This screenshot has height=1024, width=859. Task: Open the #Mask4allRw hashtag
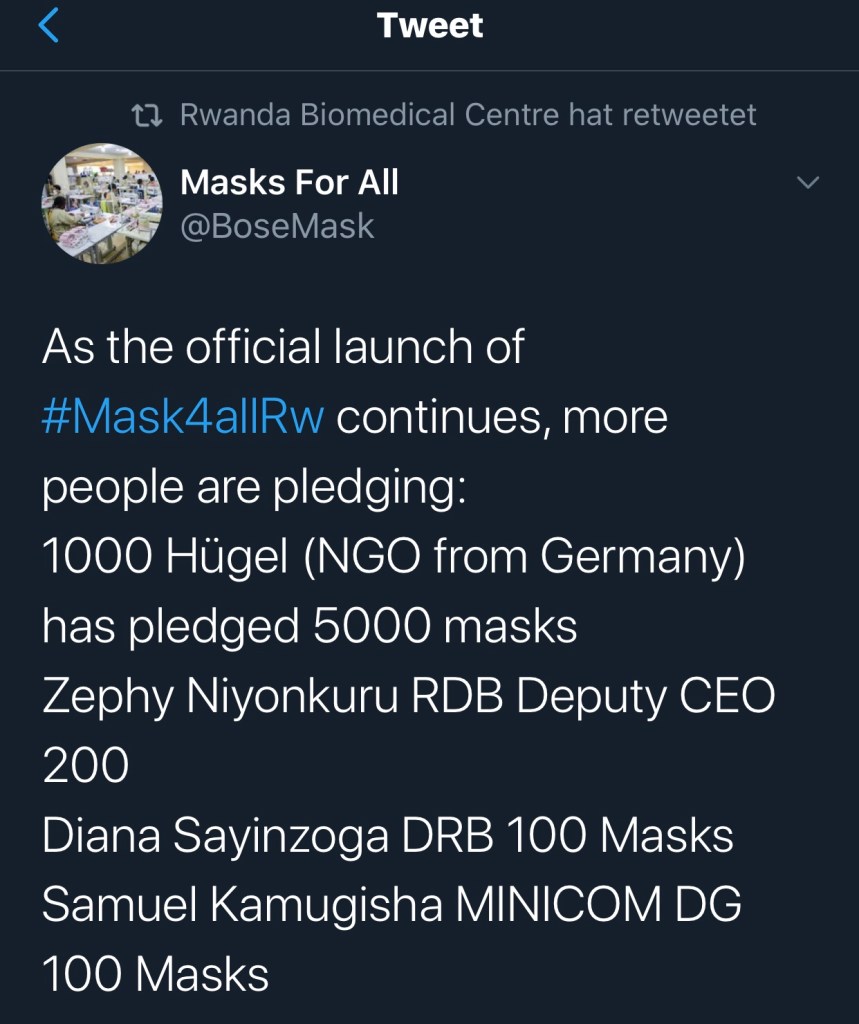(183, 417)
